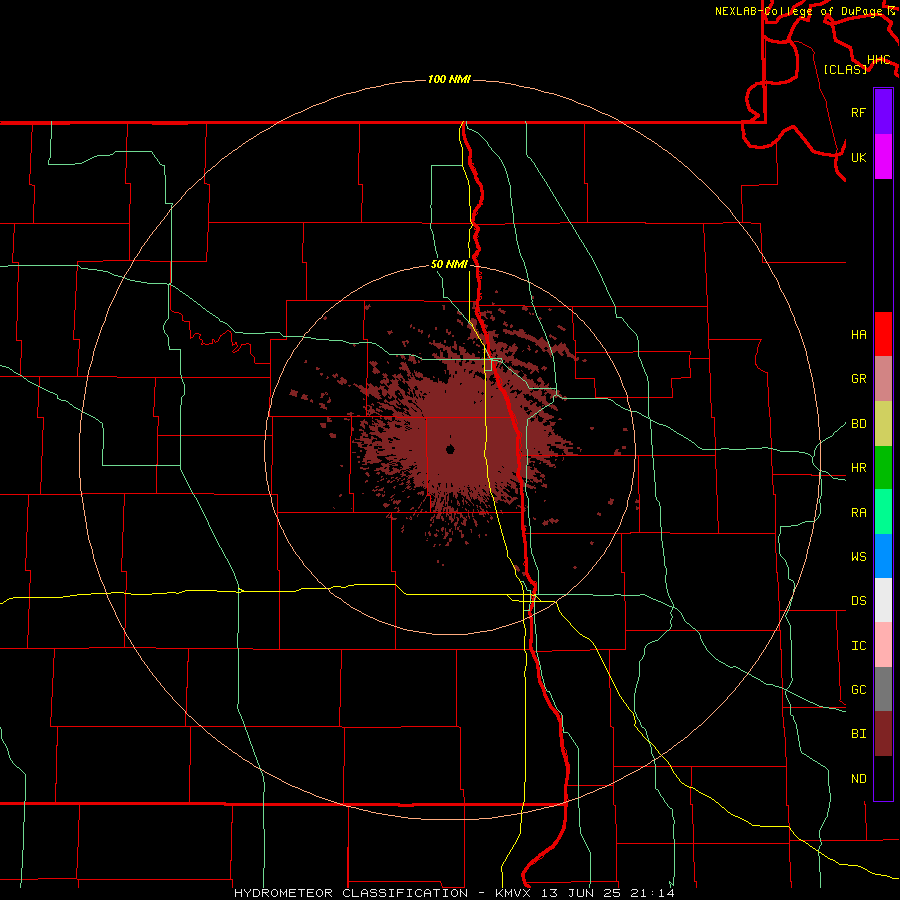The height and width of the screenshot is (900, 900).
Task: Click the UK legend label
Action: tap(858, 157)
